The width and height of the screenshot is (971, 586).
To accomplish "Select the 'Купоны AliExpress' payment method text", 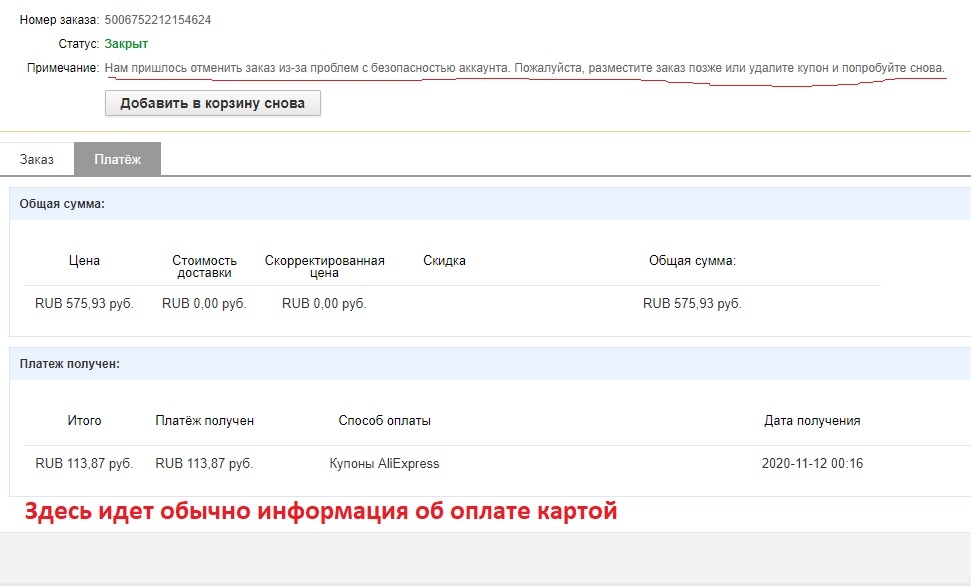I will pos(385,463).
